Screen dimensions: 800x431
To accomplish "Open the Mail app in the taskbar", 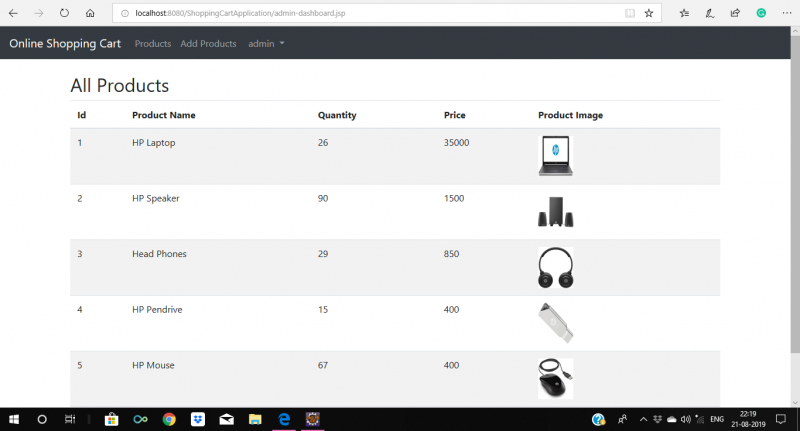I will tap(227, 419).
